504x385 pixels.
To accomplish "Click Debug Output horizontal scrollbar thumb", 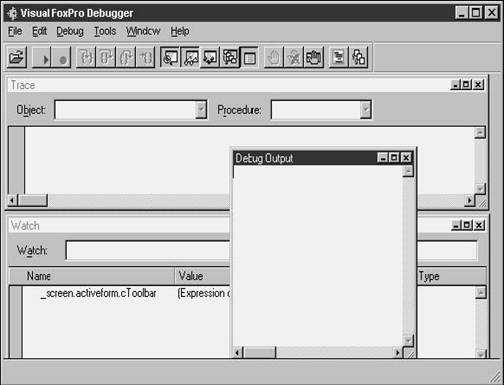I will click(x=260, y=352).
